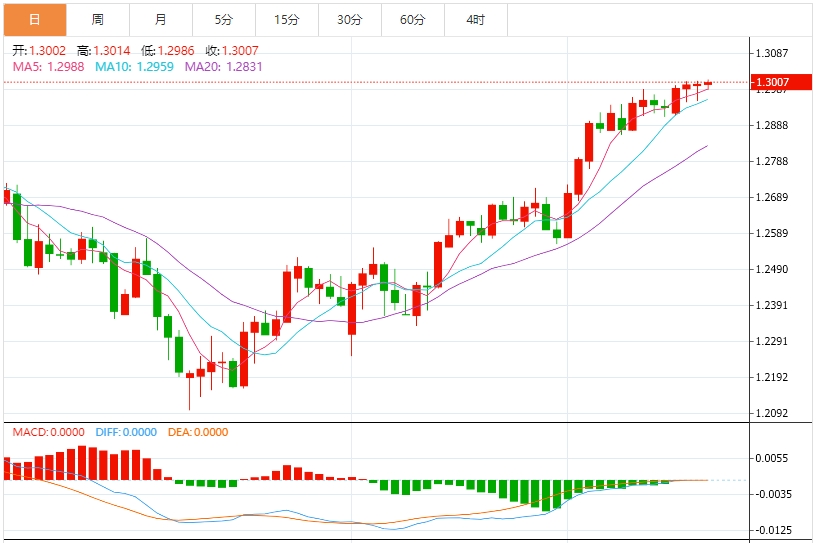This screenshot has width=820, height=543.
Task: Select the DIFF value label
Action: click(x=126, y=432)
